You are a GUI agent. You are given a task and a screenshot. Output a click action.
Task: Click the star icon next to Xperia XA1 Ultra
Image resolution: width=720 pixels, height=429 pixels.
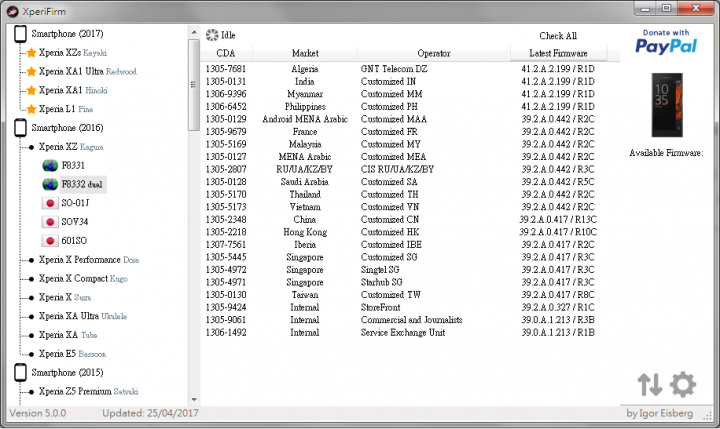click(x=31, y=72)
